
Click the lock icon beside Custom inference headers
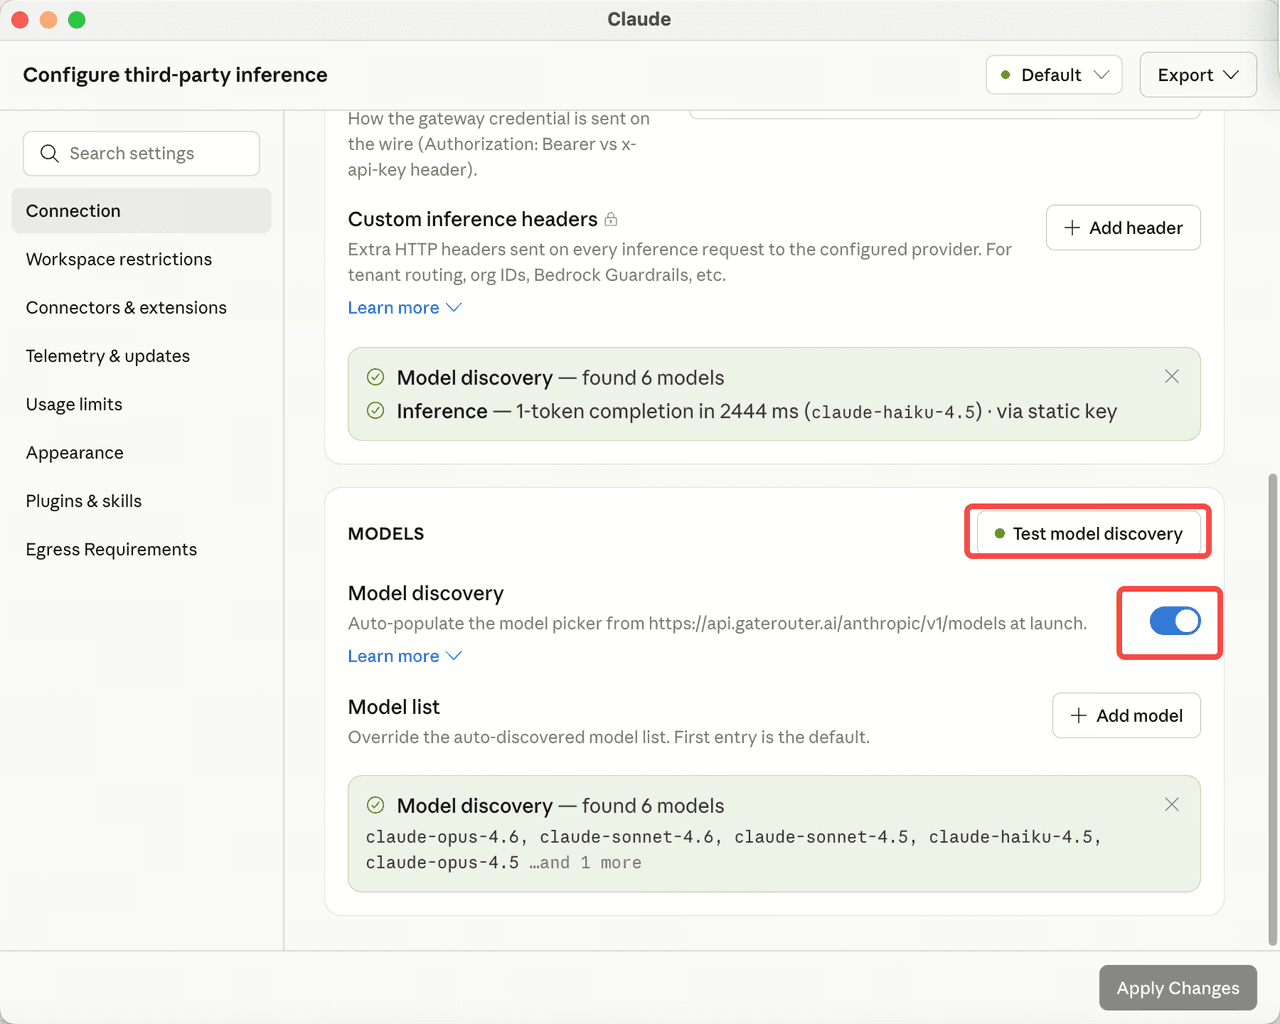click(611, 219)
